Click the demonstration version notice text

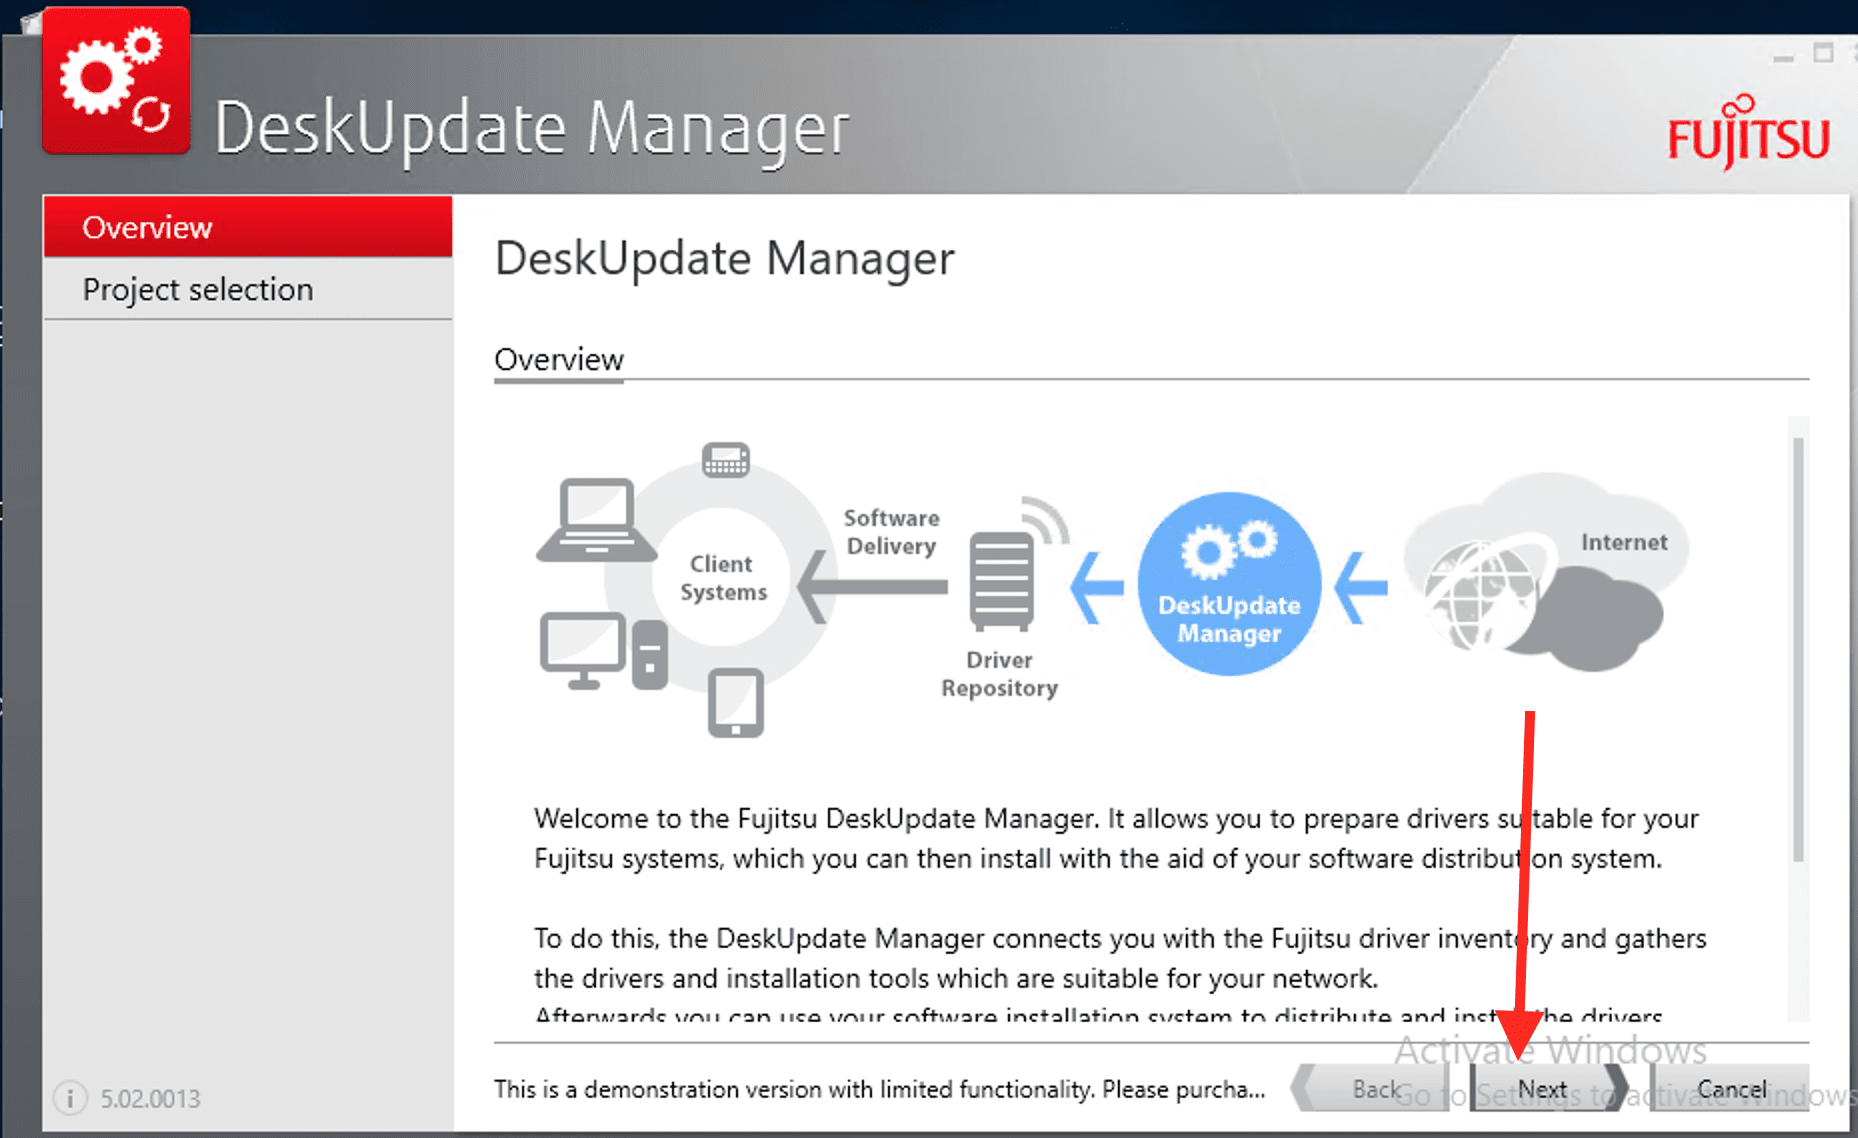point(879,1089)
